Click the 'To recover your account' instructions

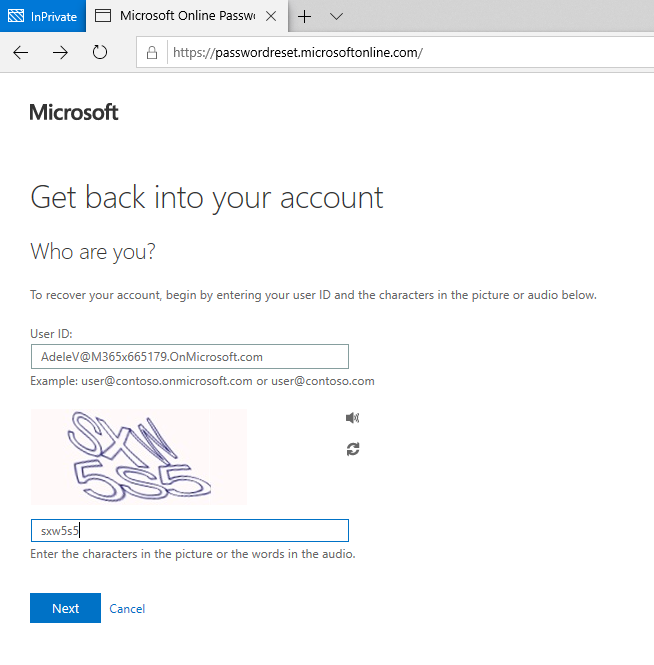point(313,295)
